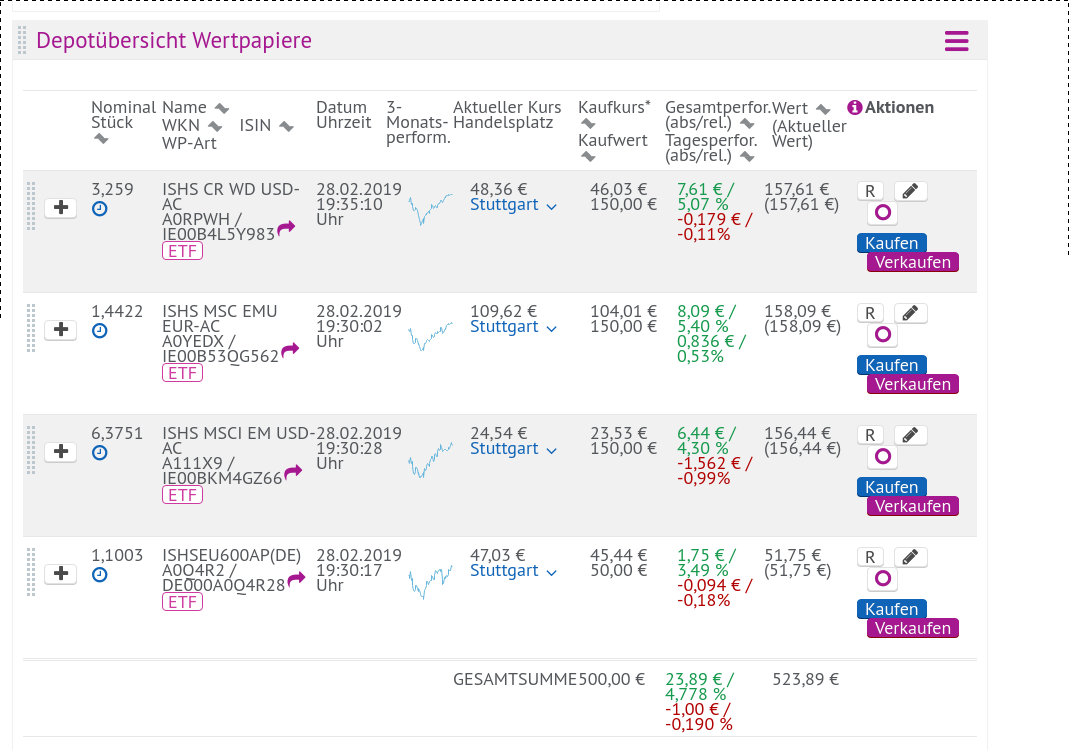This screenshot has height=750, width=1069.
Task: Expand the ISHS CR WD USD-AC row with plus
Action: click(61, 207)
